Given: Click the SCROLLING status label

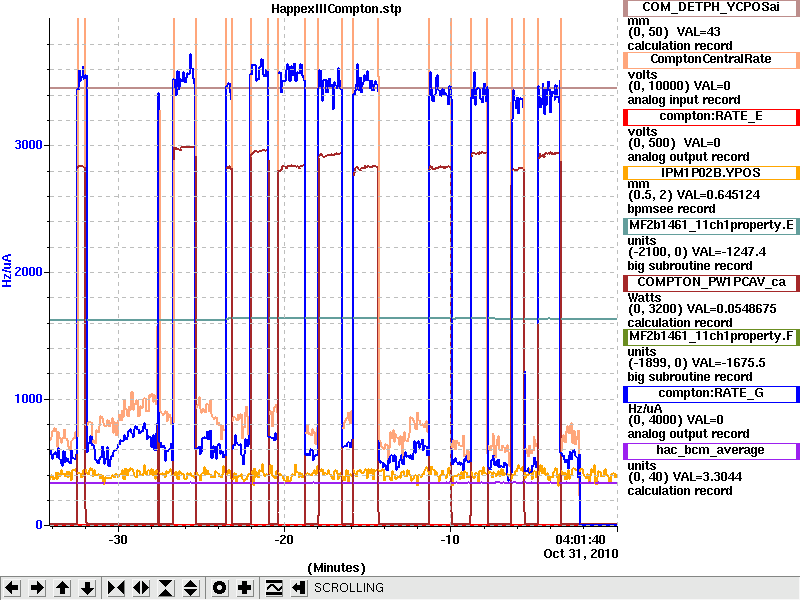Looking at the screenshot, I should pos(349,588).
